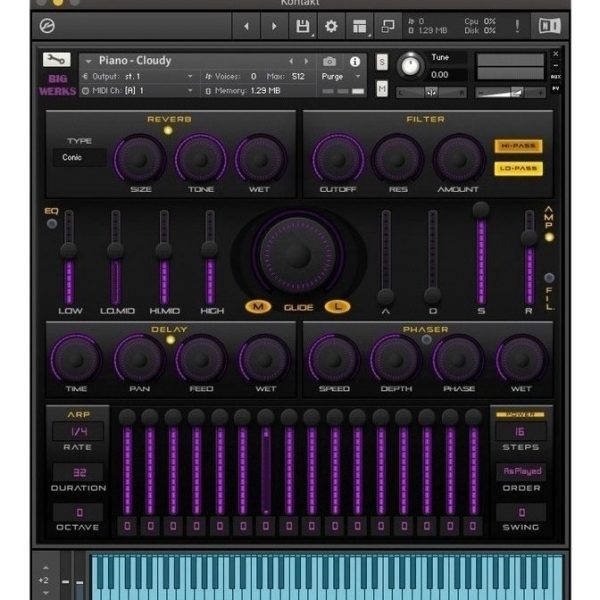Screen dimensions: 600x600
Task: Click the instrument volume slider
Action: point(510,92)
